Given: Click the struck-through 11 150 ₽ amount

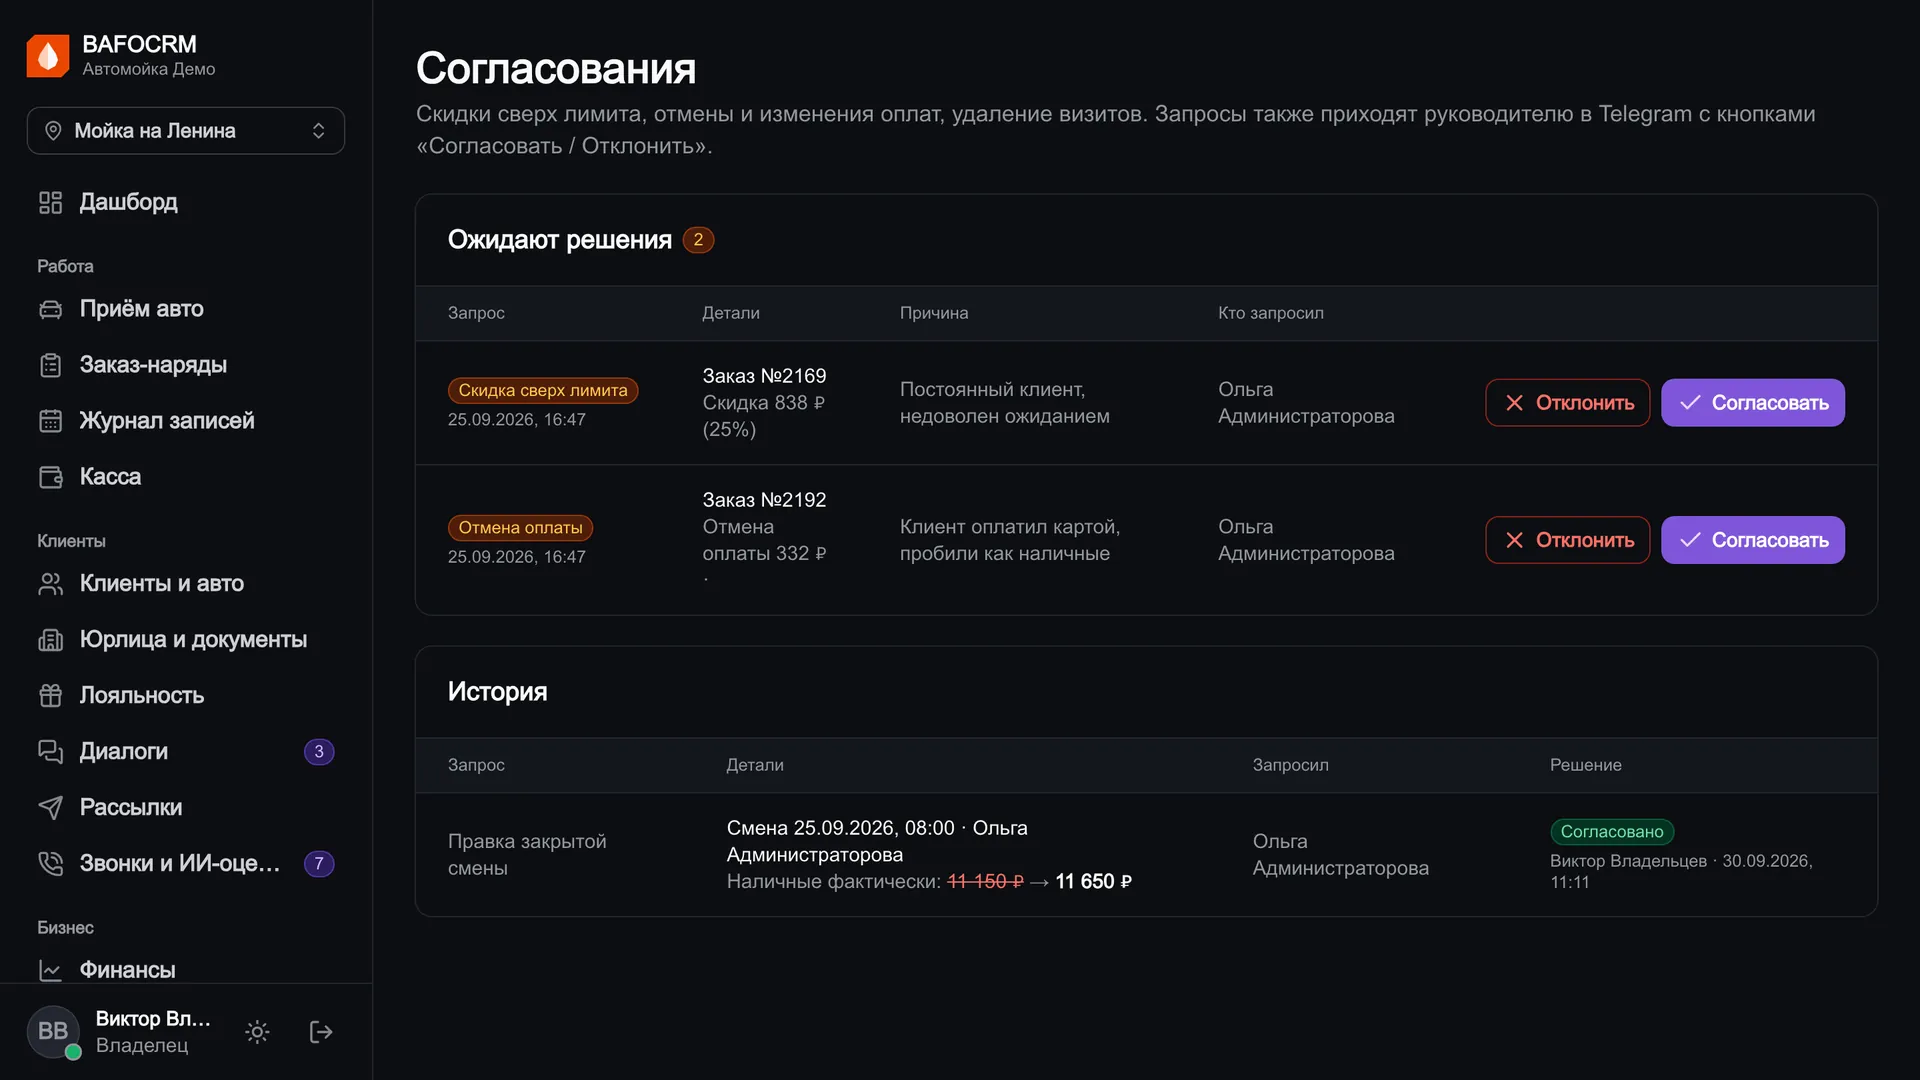Looking at the screenshot, I should (x=985, y=882).
